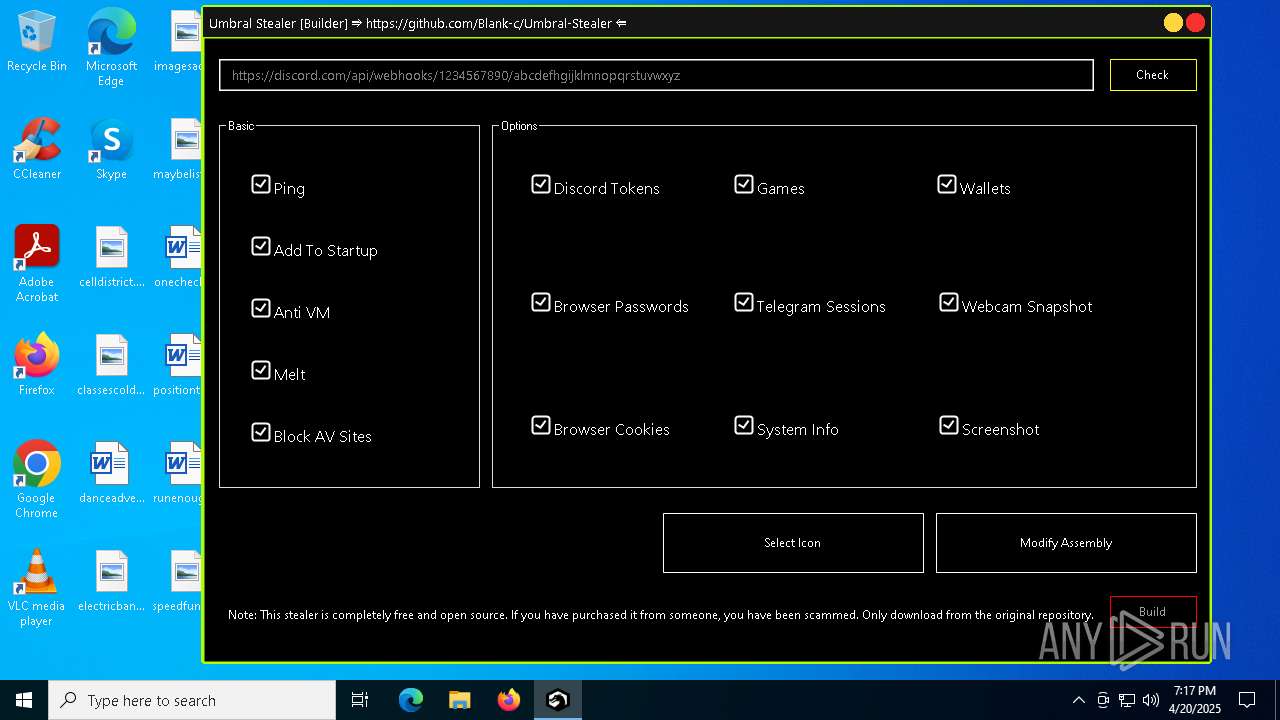The width and height of the screenshot is (1280, 720).
Task: Open Task View on the taskbar
Action: (360, 700)
